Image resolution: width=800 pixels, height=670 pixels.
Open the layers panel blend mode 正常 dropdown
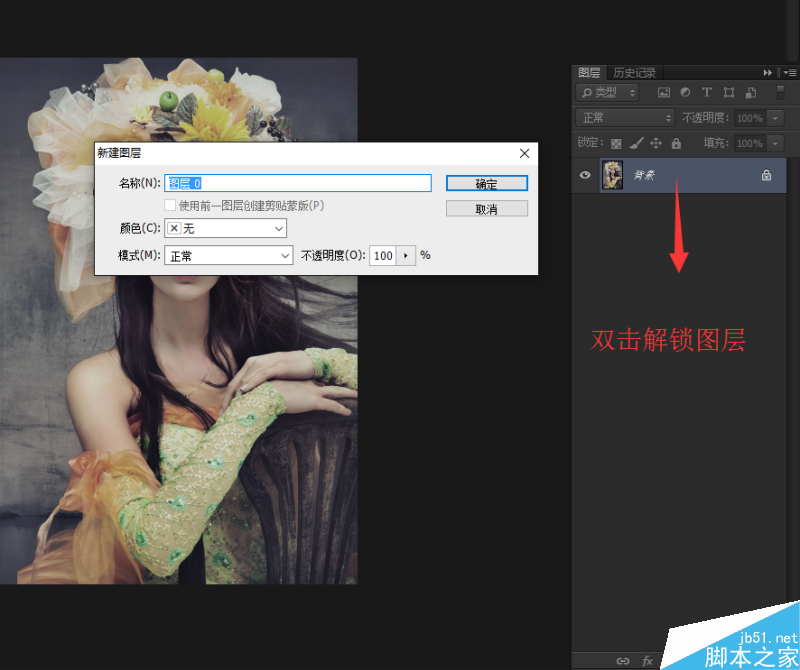click(x=625, y=118)
